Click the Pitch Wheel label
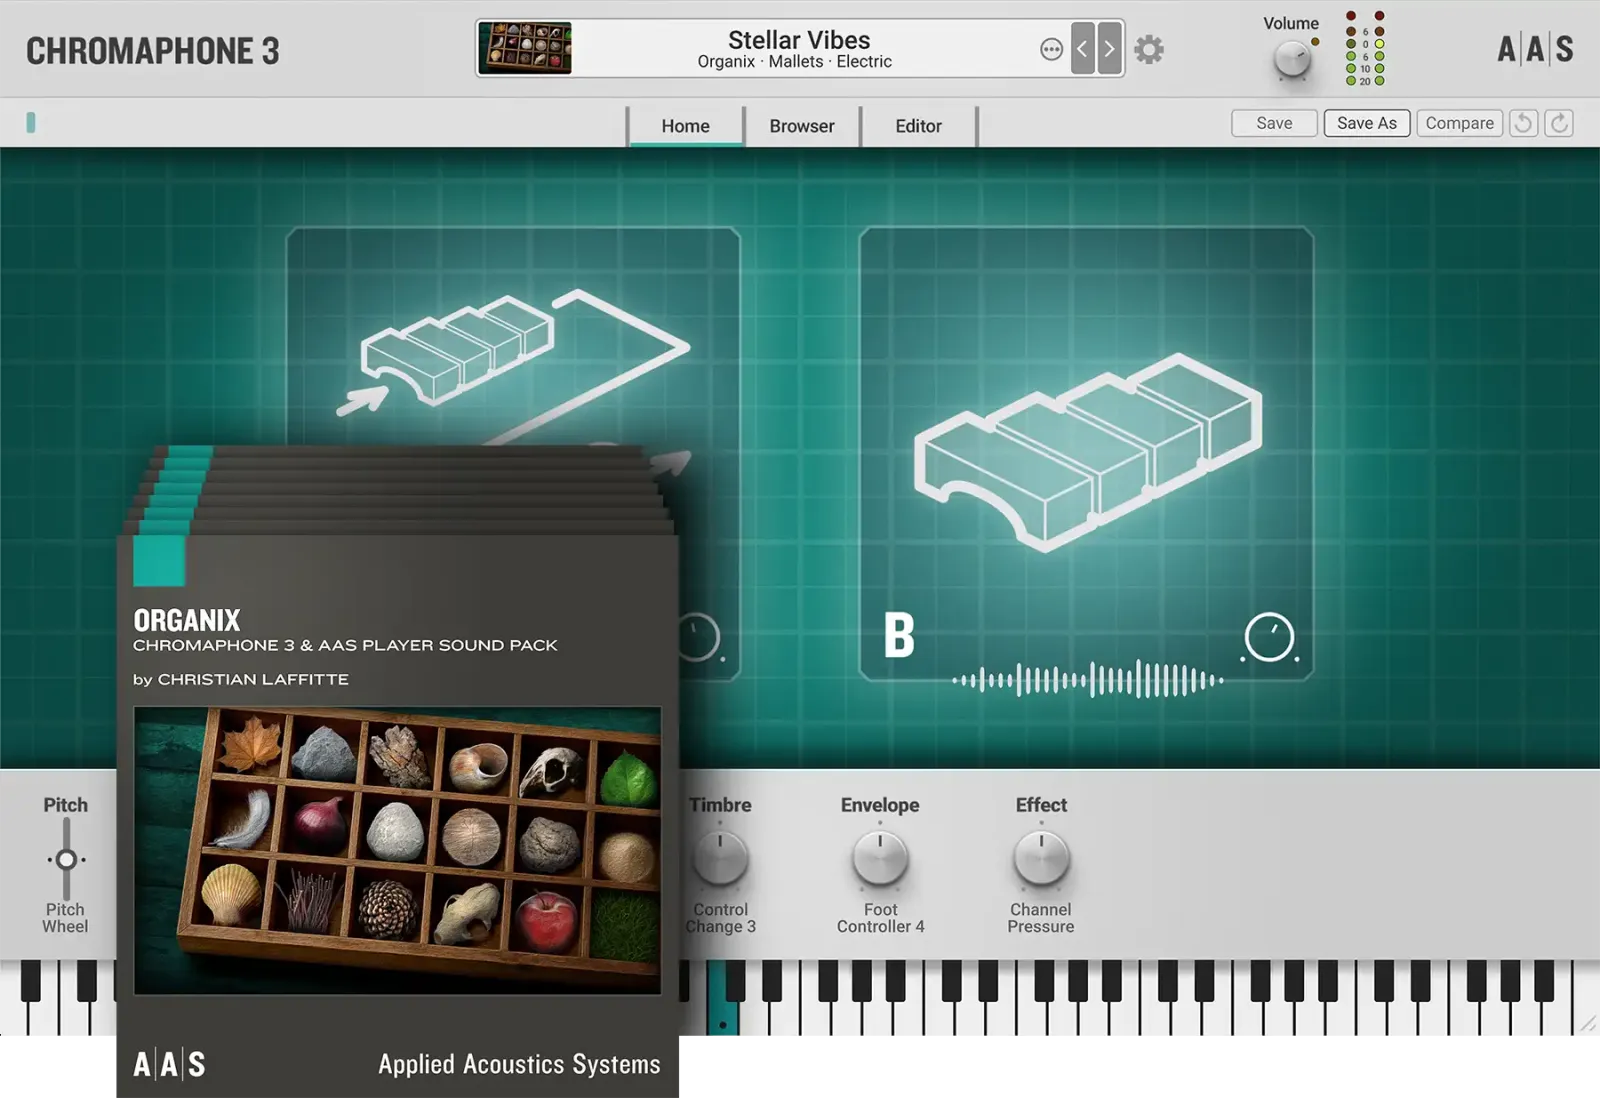This screenshot has width=1600, height=1098. [65, 918]
